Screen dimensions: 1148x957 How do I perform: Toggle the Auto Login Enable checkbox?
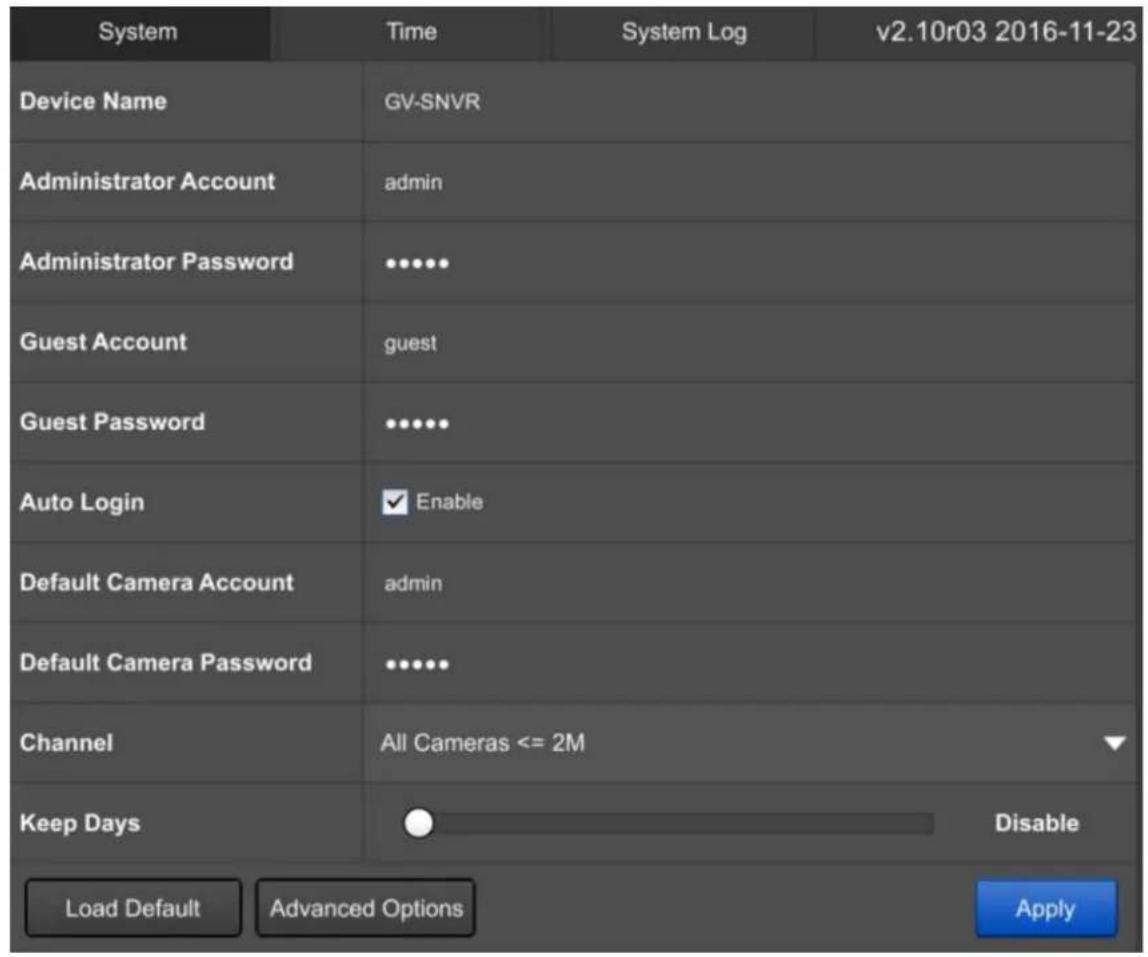pyautogui.click(x=395, y=502)
